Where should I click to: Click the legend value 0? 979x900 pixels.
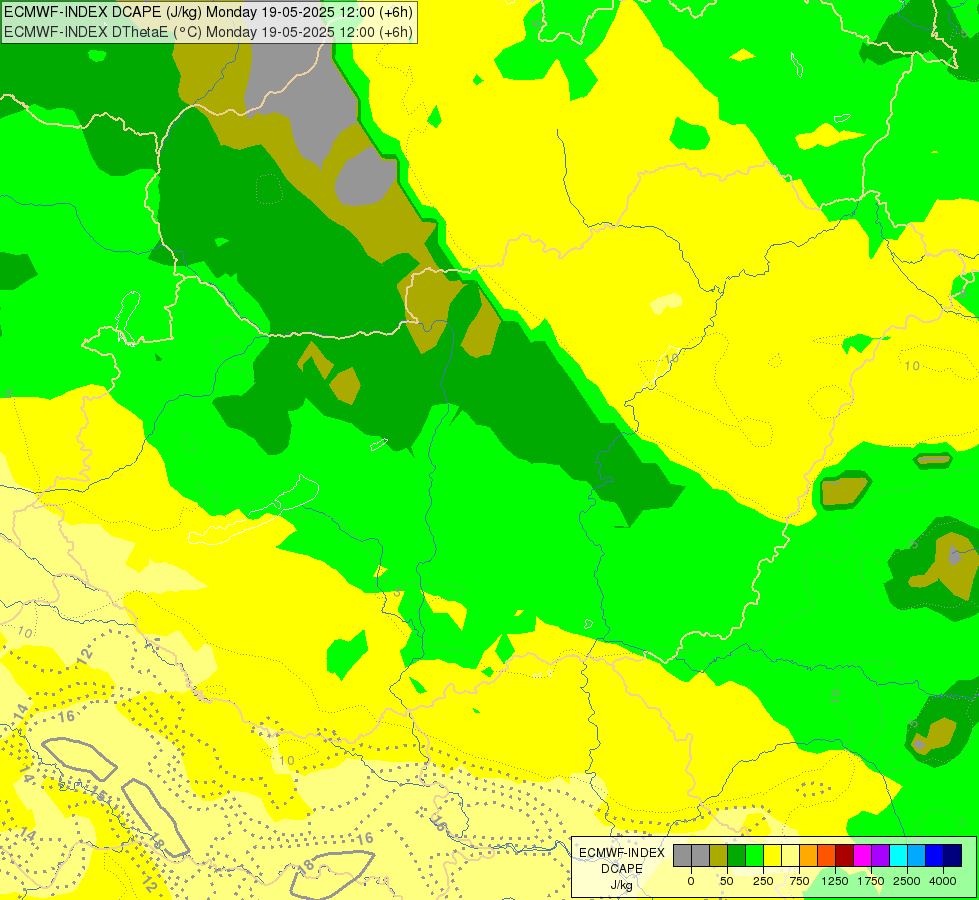[x=691, y=881]
